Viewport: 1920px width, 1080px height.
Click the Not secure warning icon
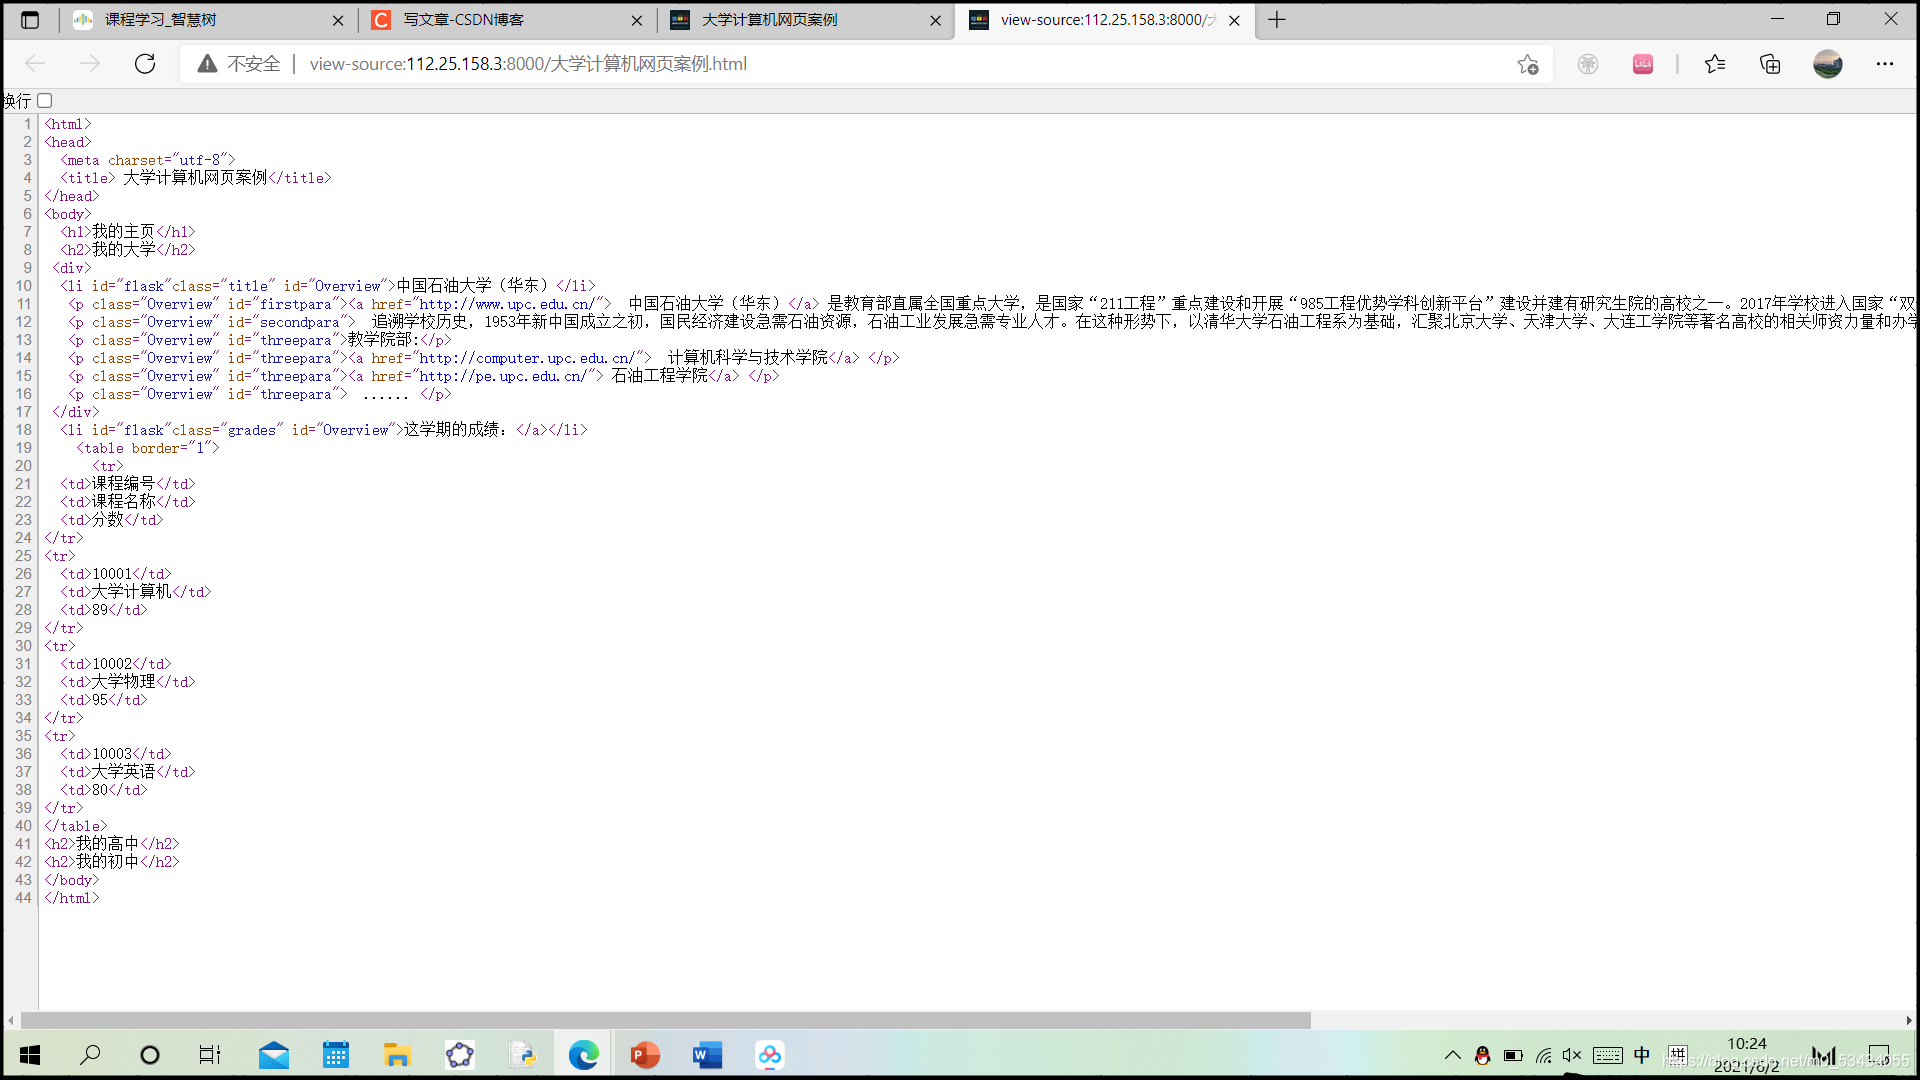coord(207,64)
